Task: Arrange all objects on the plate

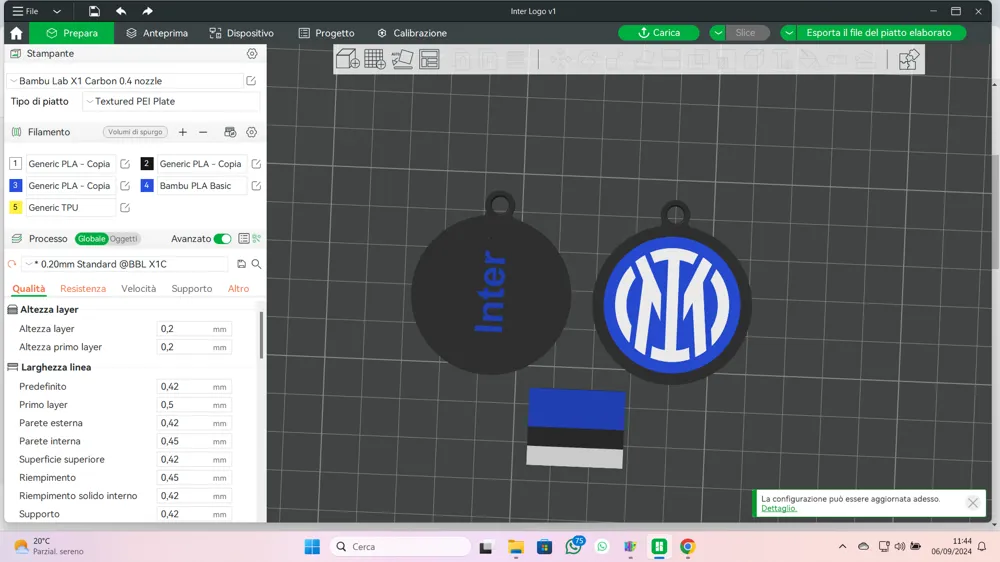Action: coord(429,59)
